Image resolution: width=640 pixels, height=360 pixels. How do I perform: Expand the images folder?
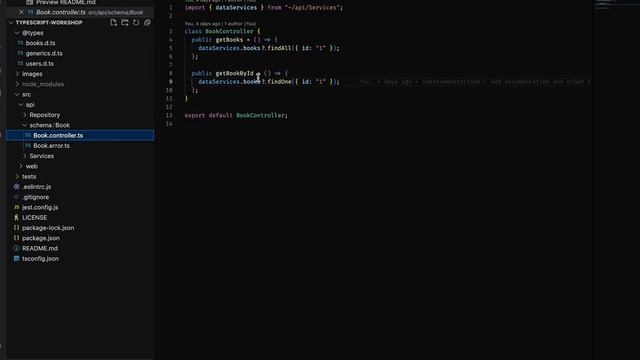(17, 74)
